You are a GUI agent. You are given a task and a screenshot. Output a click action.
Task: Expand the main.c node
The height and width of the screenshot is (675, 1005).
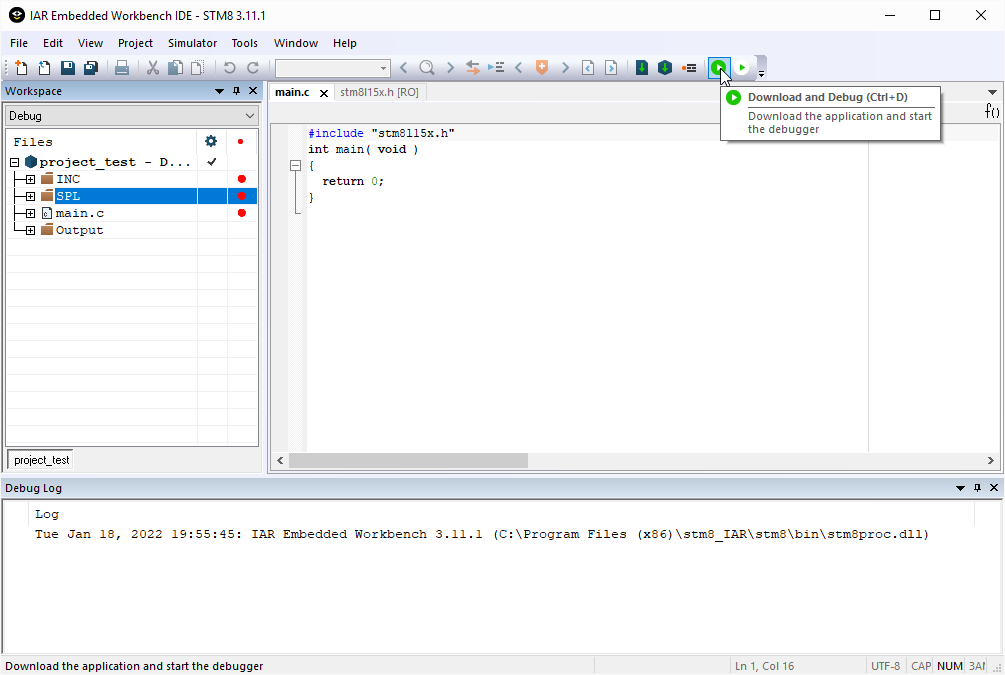(30, 213)
